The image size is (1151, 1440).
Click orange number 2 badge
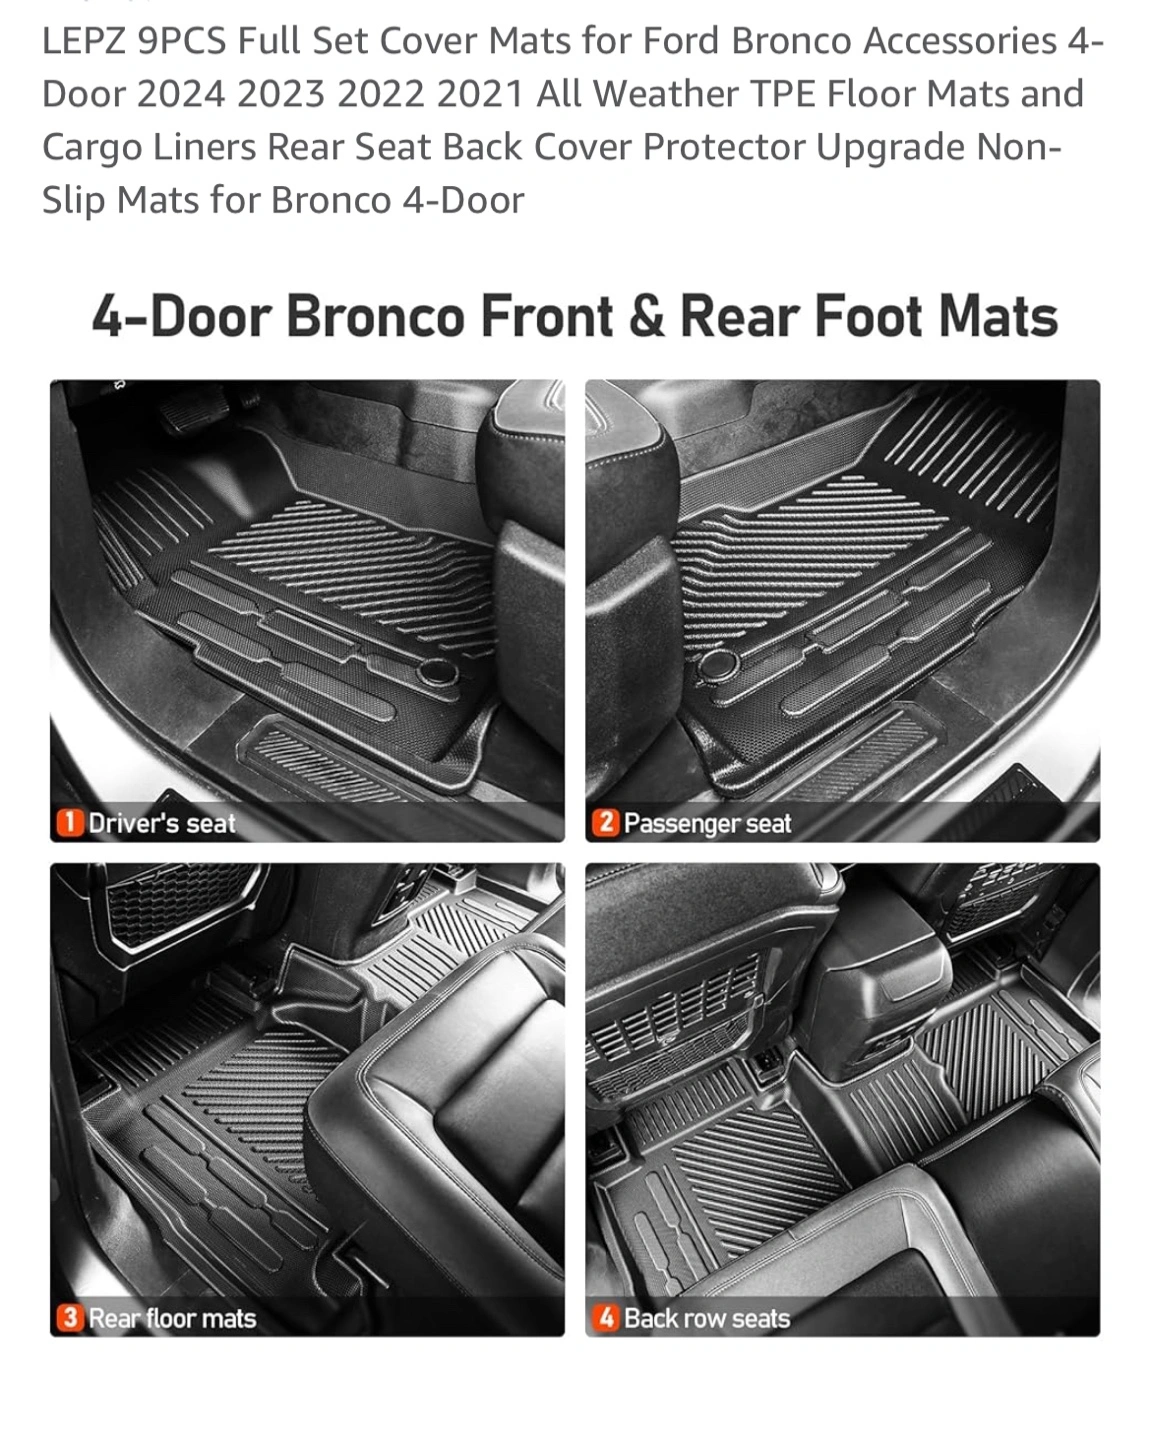pyautogui.click(x=605, y=823)
